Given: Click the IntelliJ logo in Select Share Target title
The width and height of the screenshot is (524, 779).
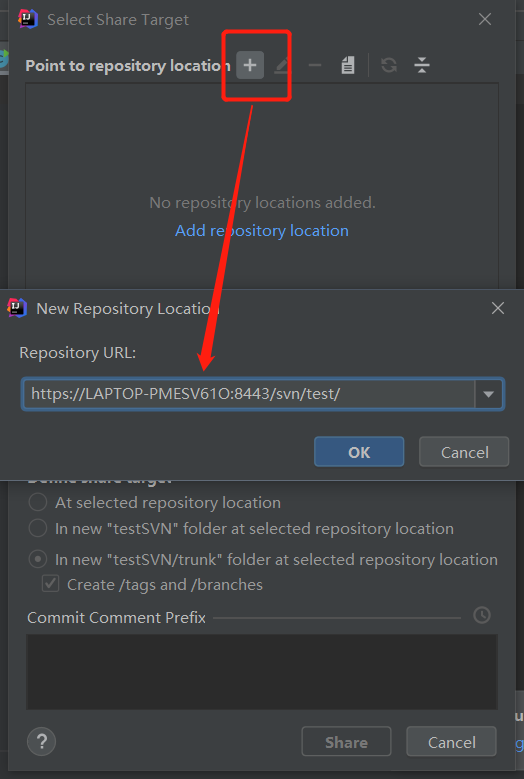Looking at the screenshot, I should tap(28, 19).
